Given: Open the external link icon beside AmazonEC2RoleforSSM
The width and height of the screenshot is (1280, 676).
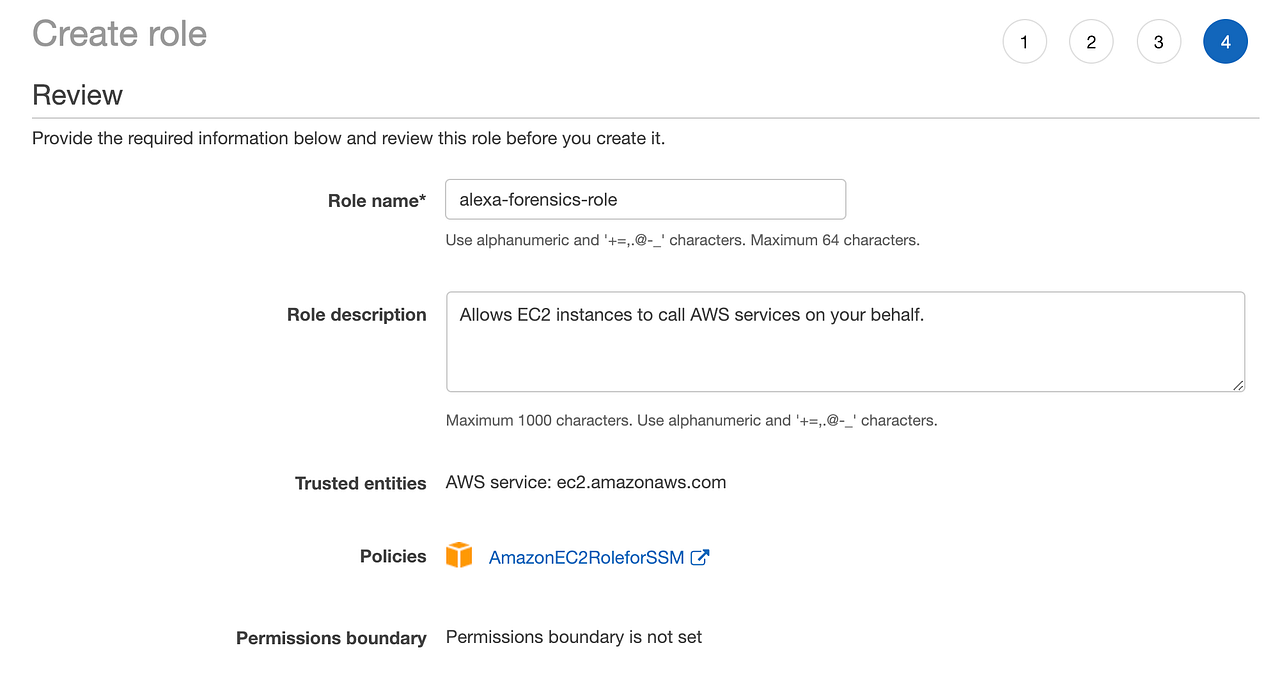Looking at the screenshot, I should pyautogui.click(x=700, y=557).
